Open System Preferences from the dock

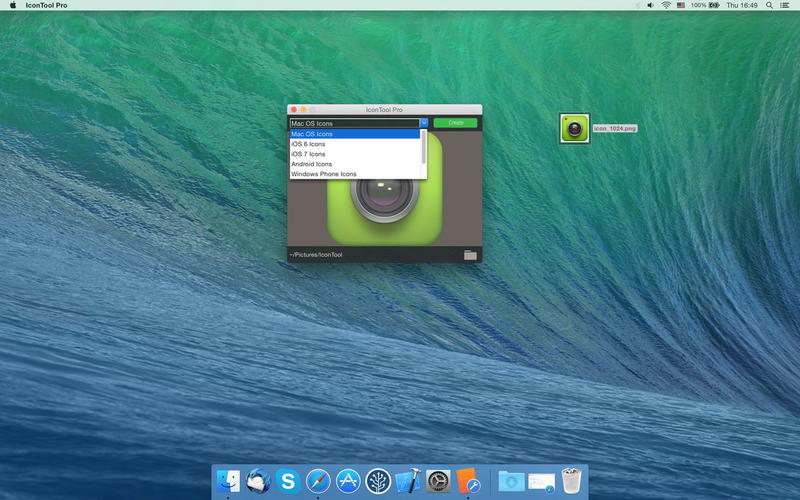tap(438, 481)
